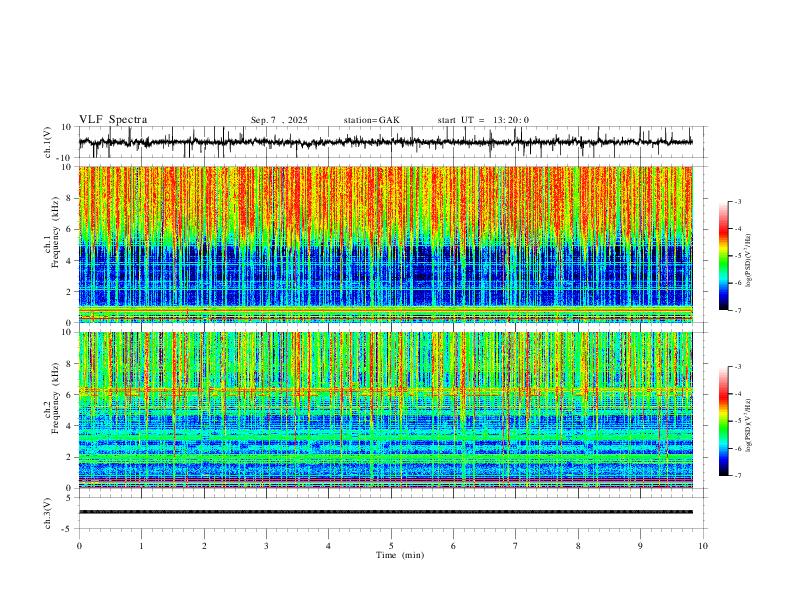Viewport: 792px width, 612px height.
Task: Select the date text "Sep. 7 , 2025"
Action: pyautogui.click(x=279, y=120)
